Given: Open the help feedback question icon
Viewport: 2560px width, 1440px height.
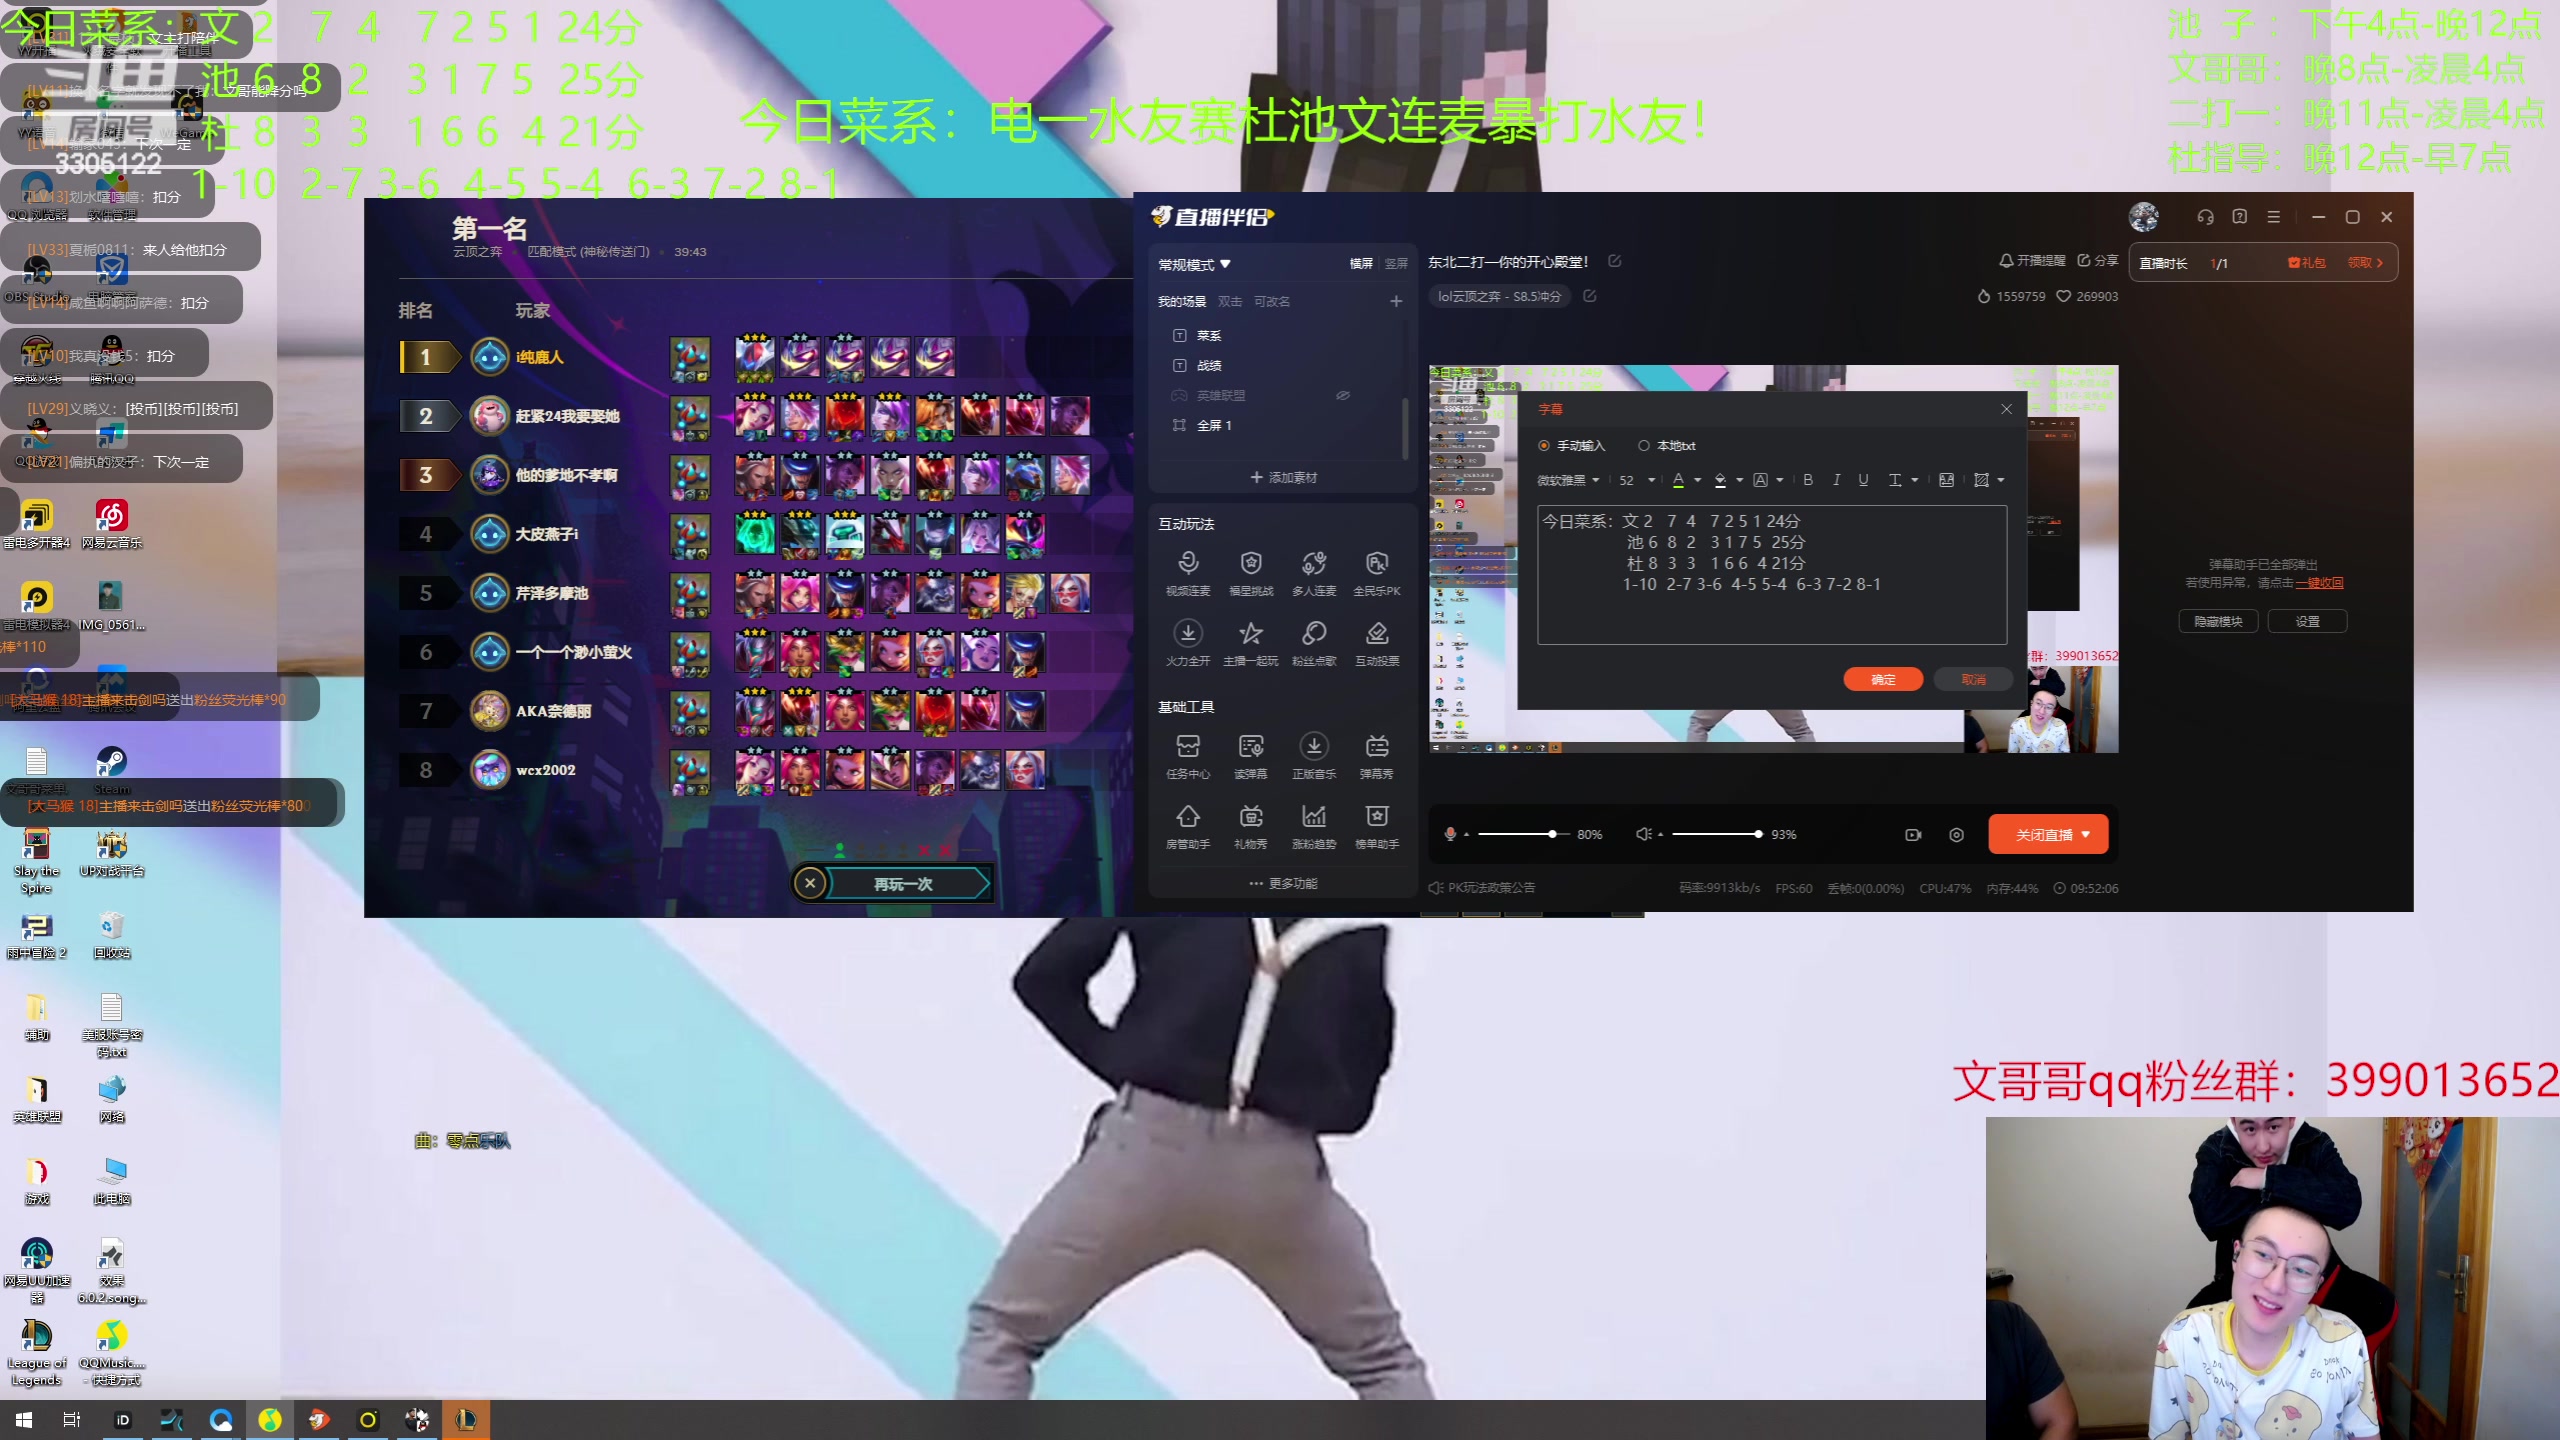Looking at the screenshot, I should click(2240, 217).
